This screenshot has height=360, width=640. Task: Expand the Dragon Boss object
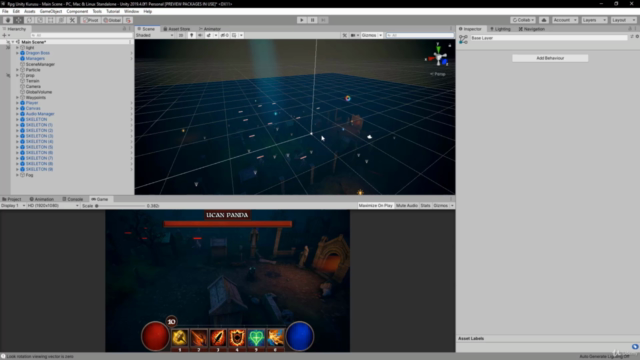18,53
